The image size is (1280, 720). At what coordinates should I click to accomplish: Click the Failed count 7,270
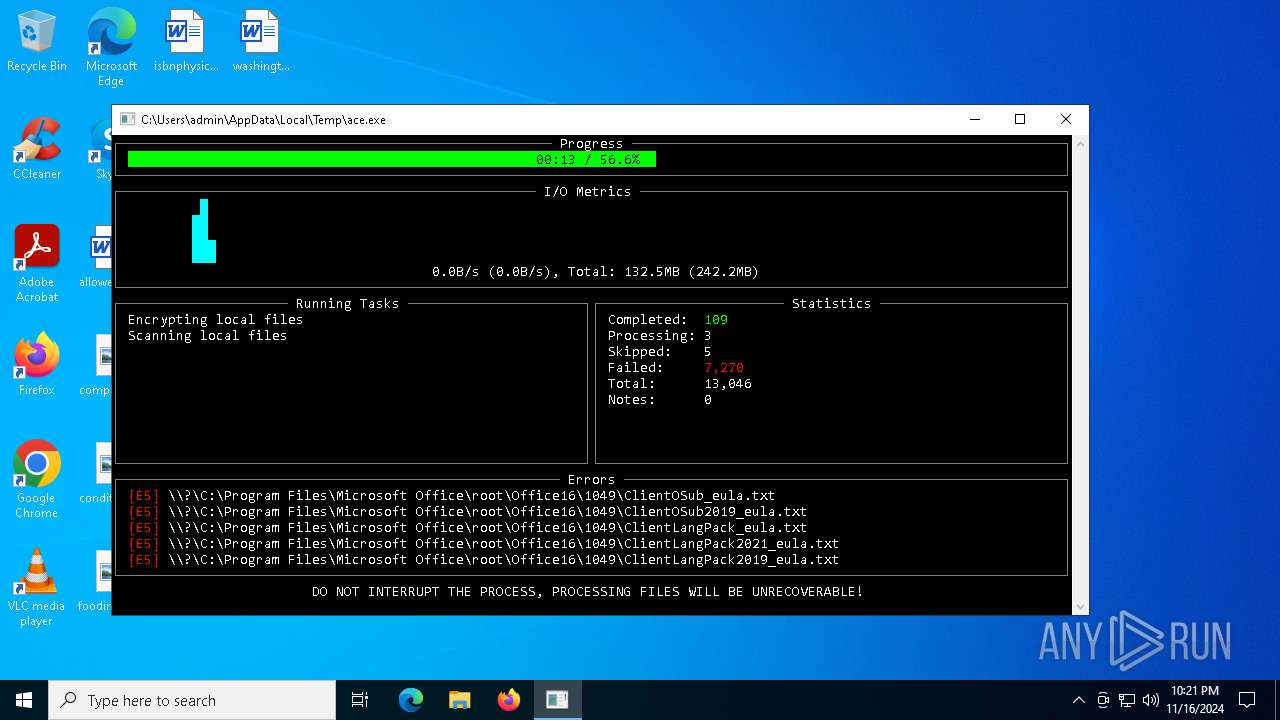(x=724, y=367)
